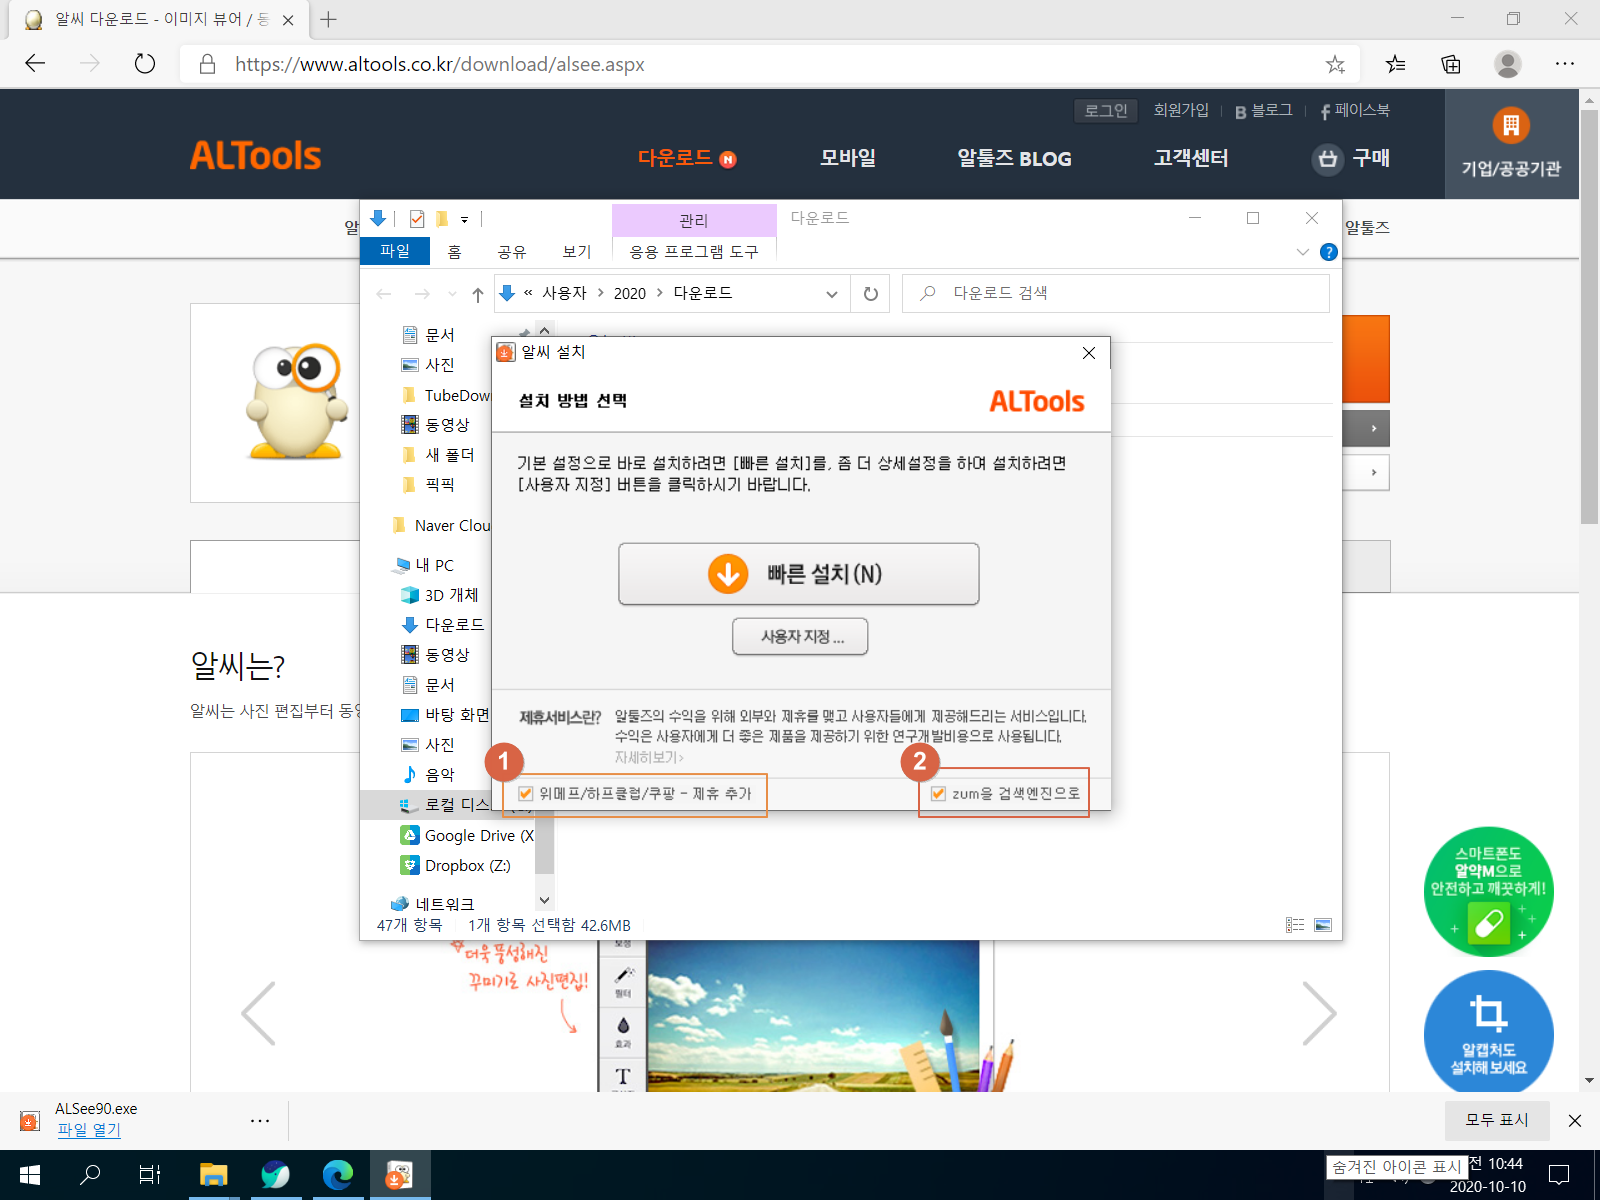Open the 알툴즈 BLOG menu item

click(1014, 158)
